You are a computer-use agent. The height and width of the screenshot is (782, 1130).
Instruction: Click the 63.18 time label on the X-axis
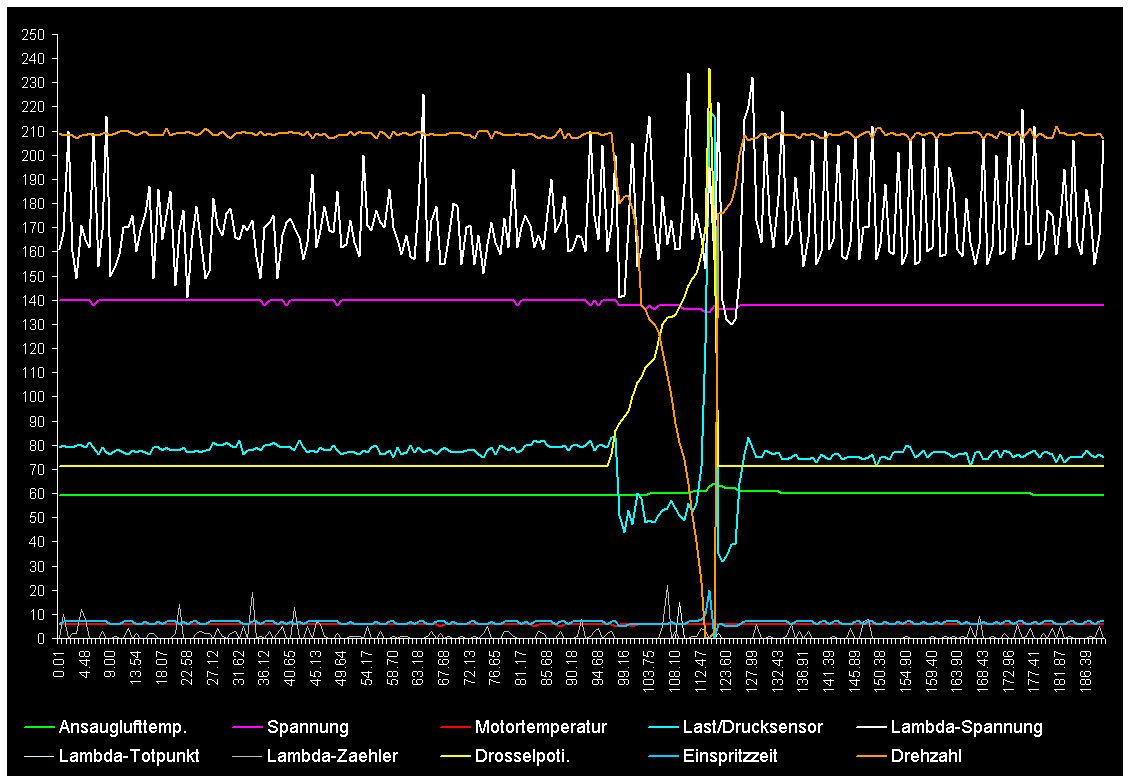418,664
